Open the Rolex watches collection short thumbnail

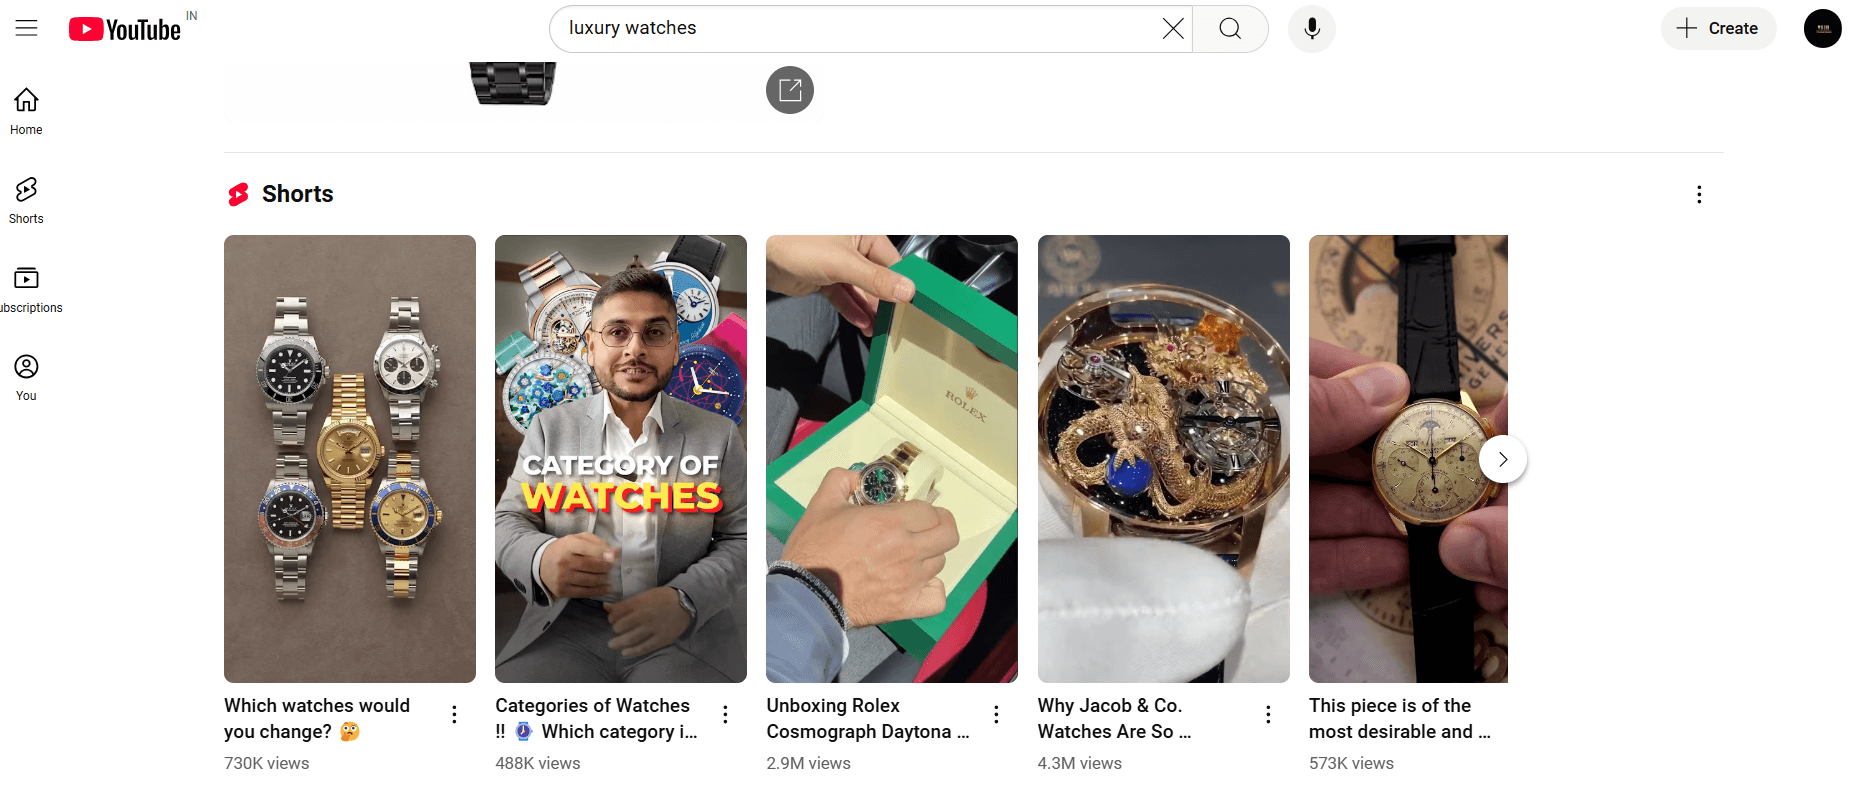[350, 459]
